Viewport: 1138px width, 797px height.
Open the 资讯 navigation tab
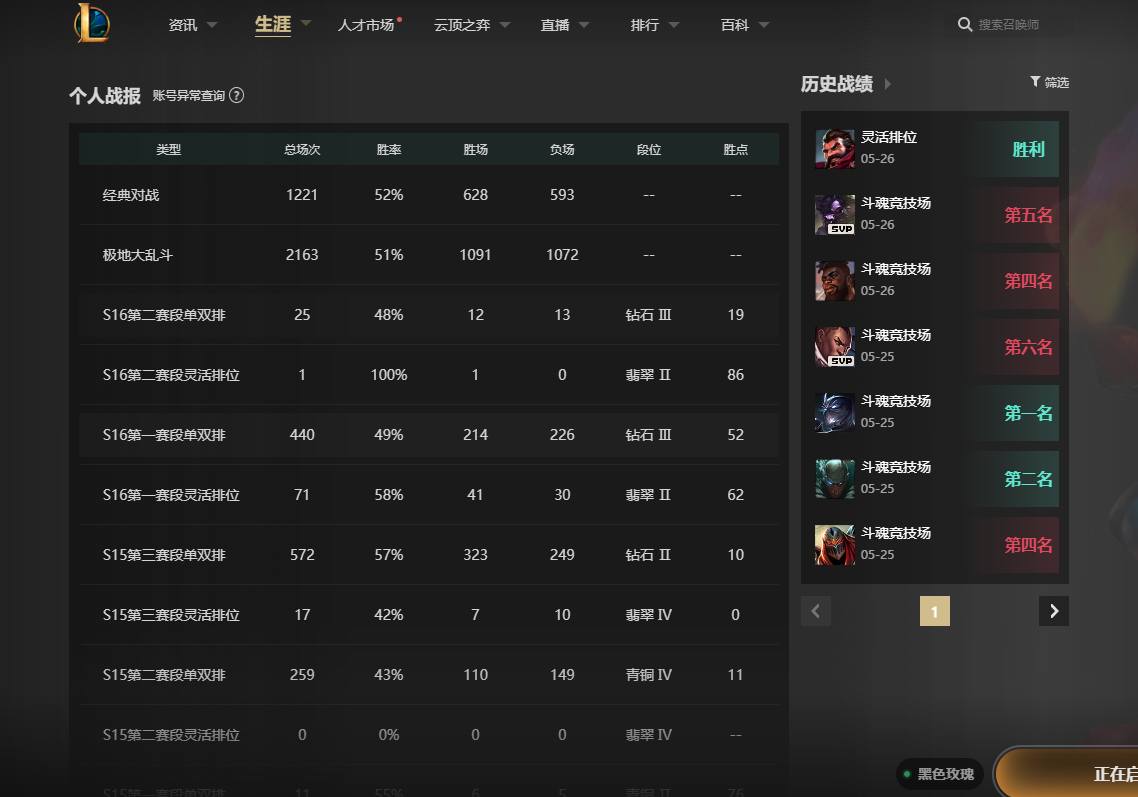pos(183,25)
